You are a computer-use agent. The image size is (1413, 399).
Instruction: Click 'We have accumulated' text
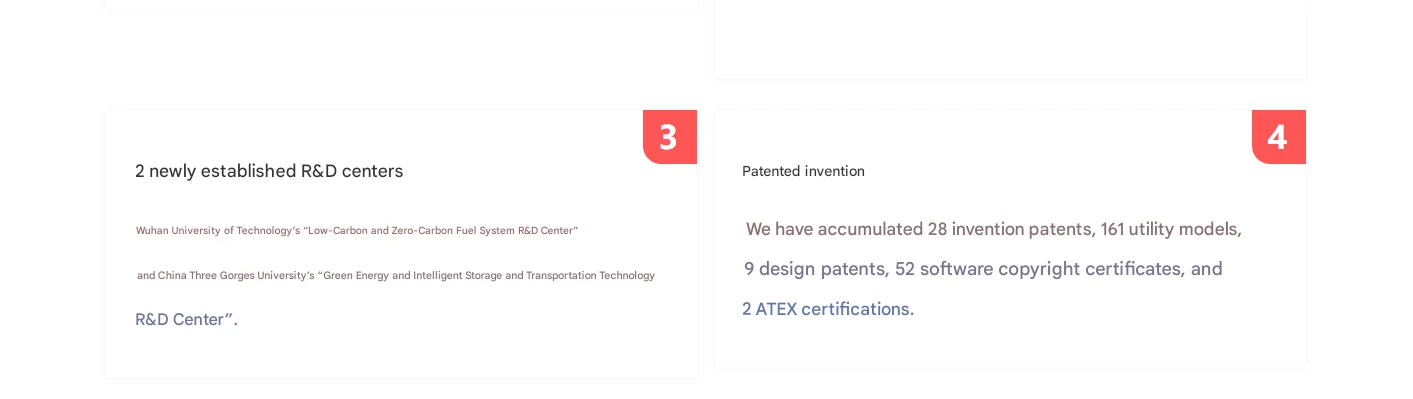coord(834,229)
